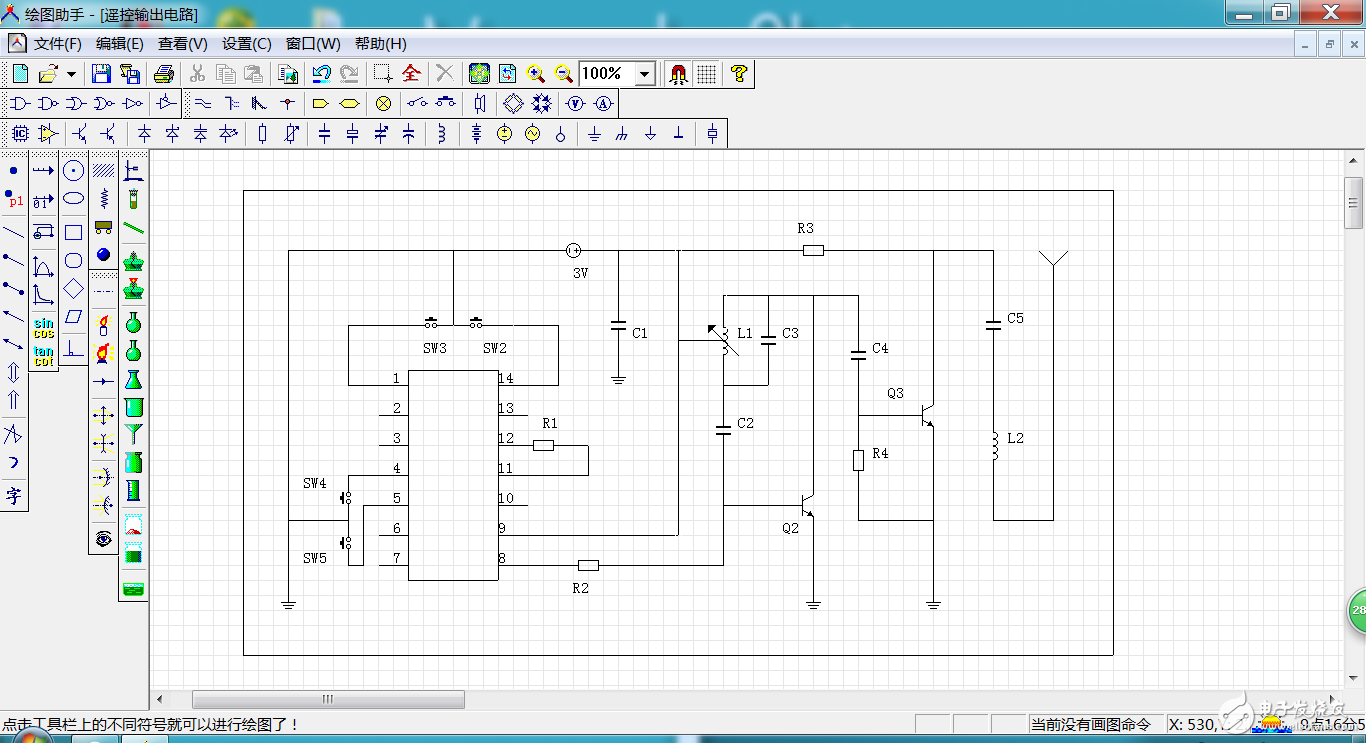Select the blue ball symbol
The height and width of the screenshot is (743, 1366).
click(103, 255)
